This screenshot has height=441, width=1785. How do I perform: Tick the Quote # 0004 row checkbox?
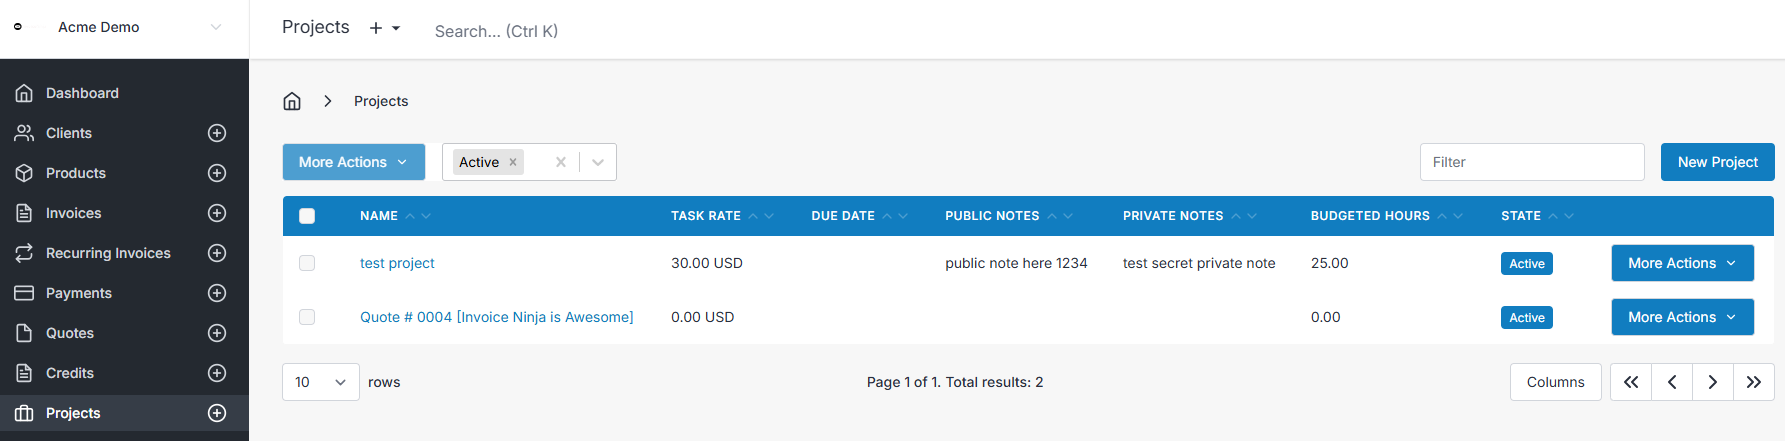pyautogui.click(x=307, y=317)
